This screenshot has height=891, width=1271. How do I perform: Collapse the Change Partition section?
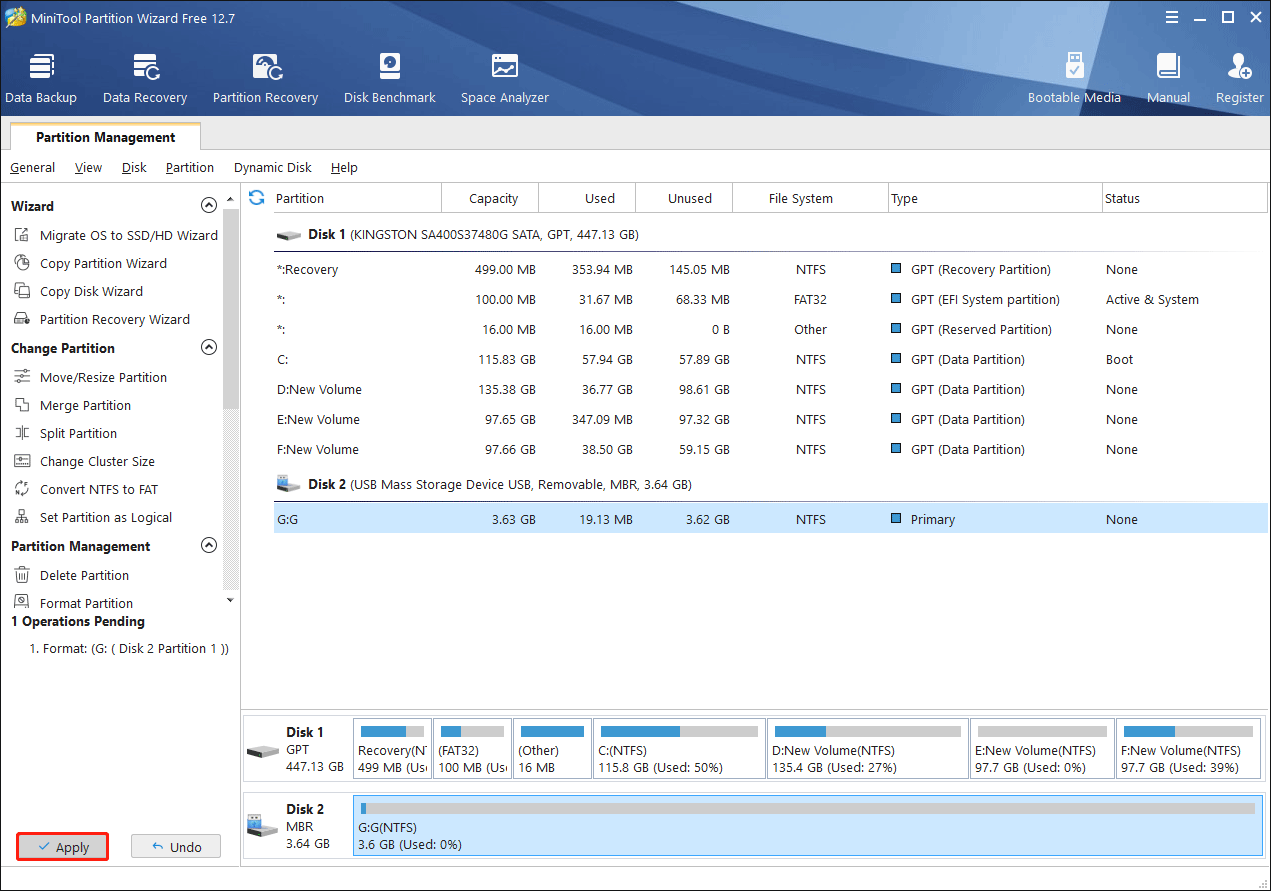(209, 348)
